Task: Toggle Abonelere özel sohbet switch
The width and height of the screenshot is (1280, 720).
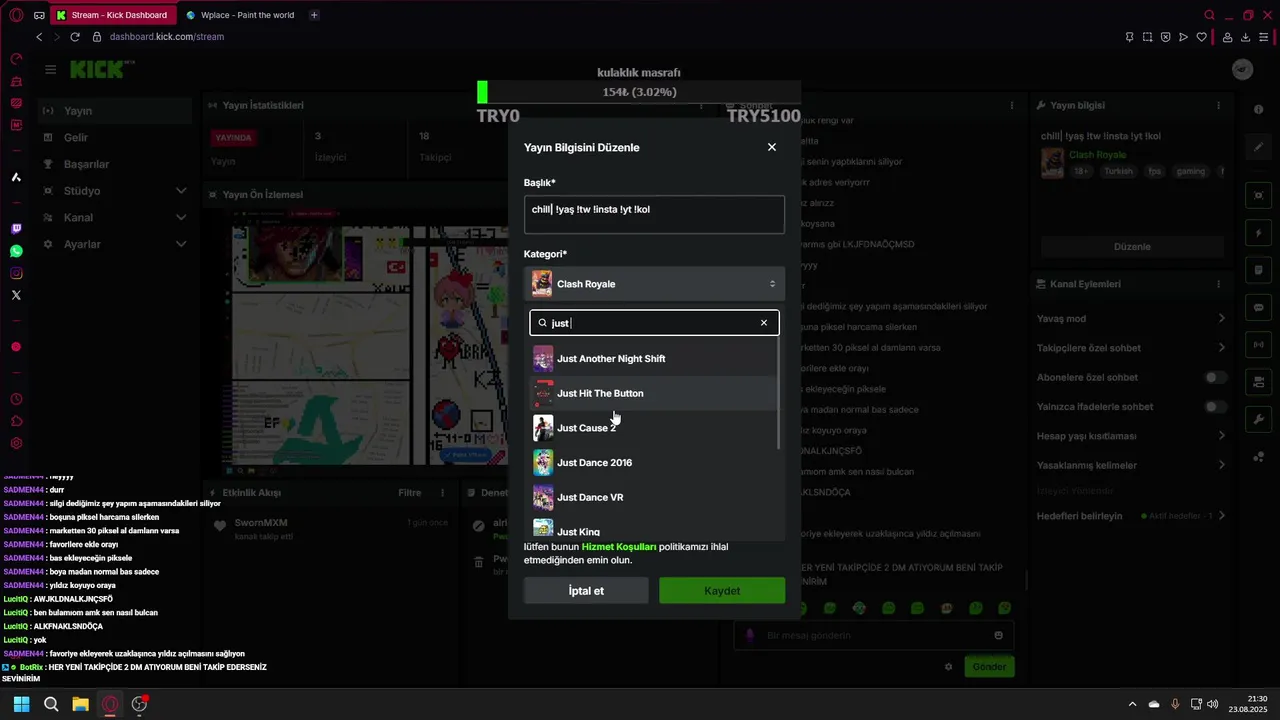Action: (x=1215, y=377)
